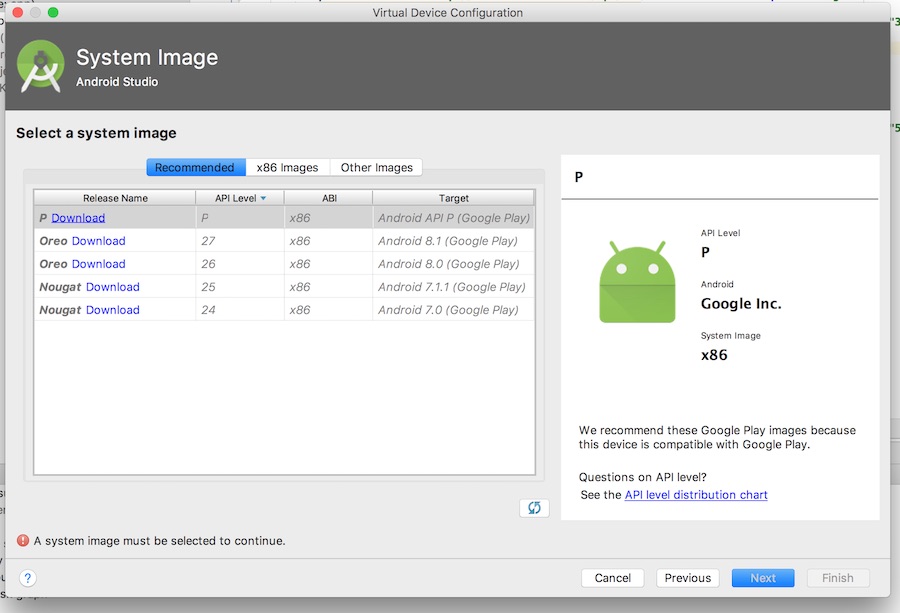Sort by Release Name column header

115,198
